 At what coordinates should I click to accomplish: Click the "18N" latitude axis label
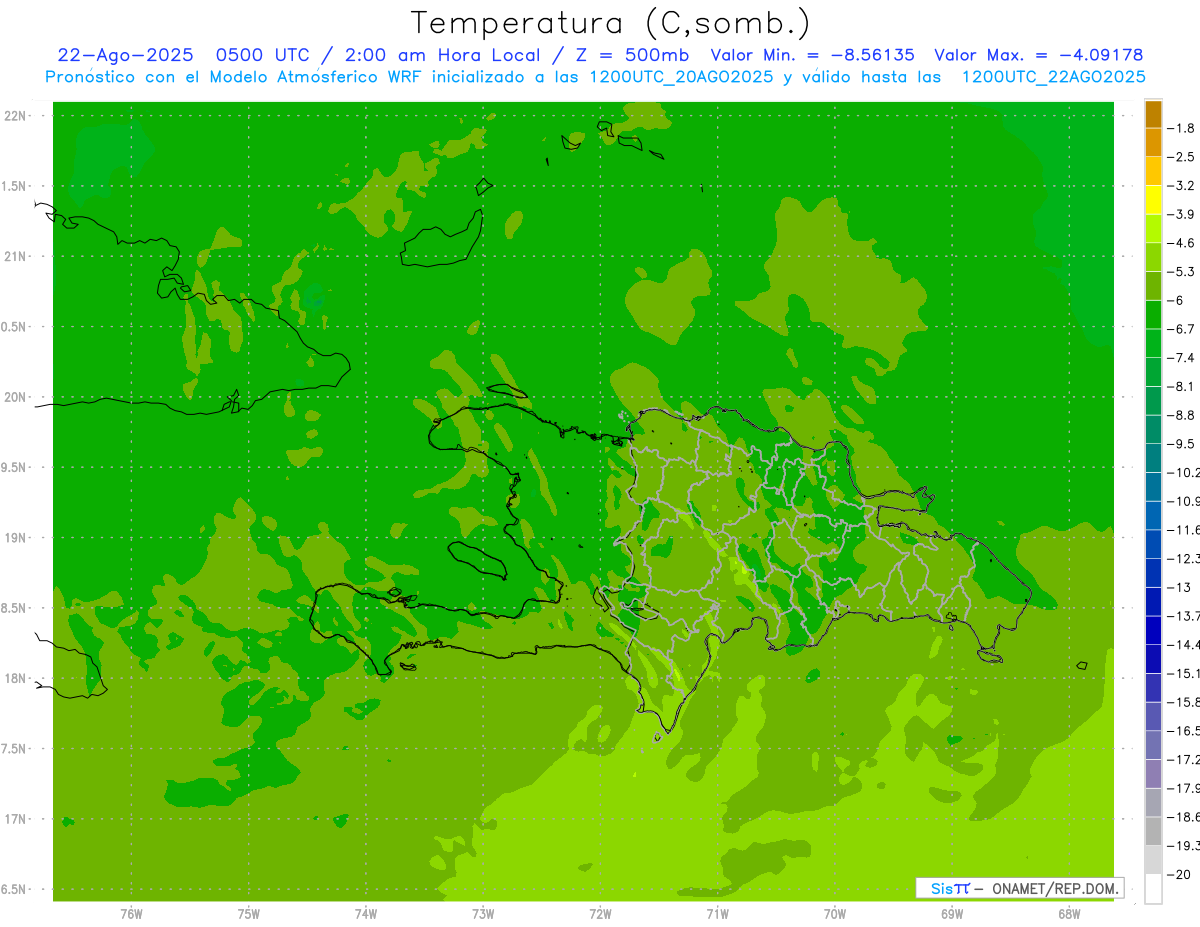[x=16, y=678]
